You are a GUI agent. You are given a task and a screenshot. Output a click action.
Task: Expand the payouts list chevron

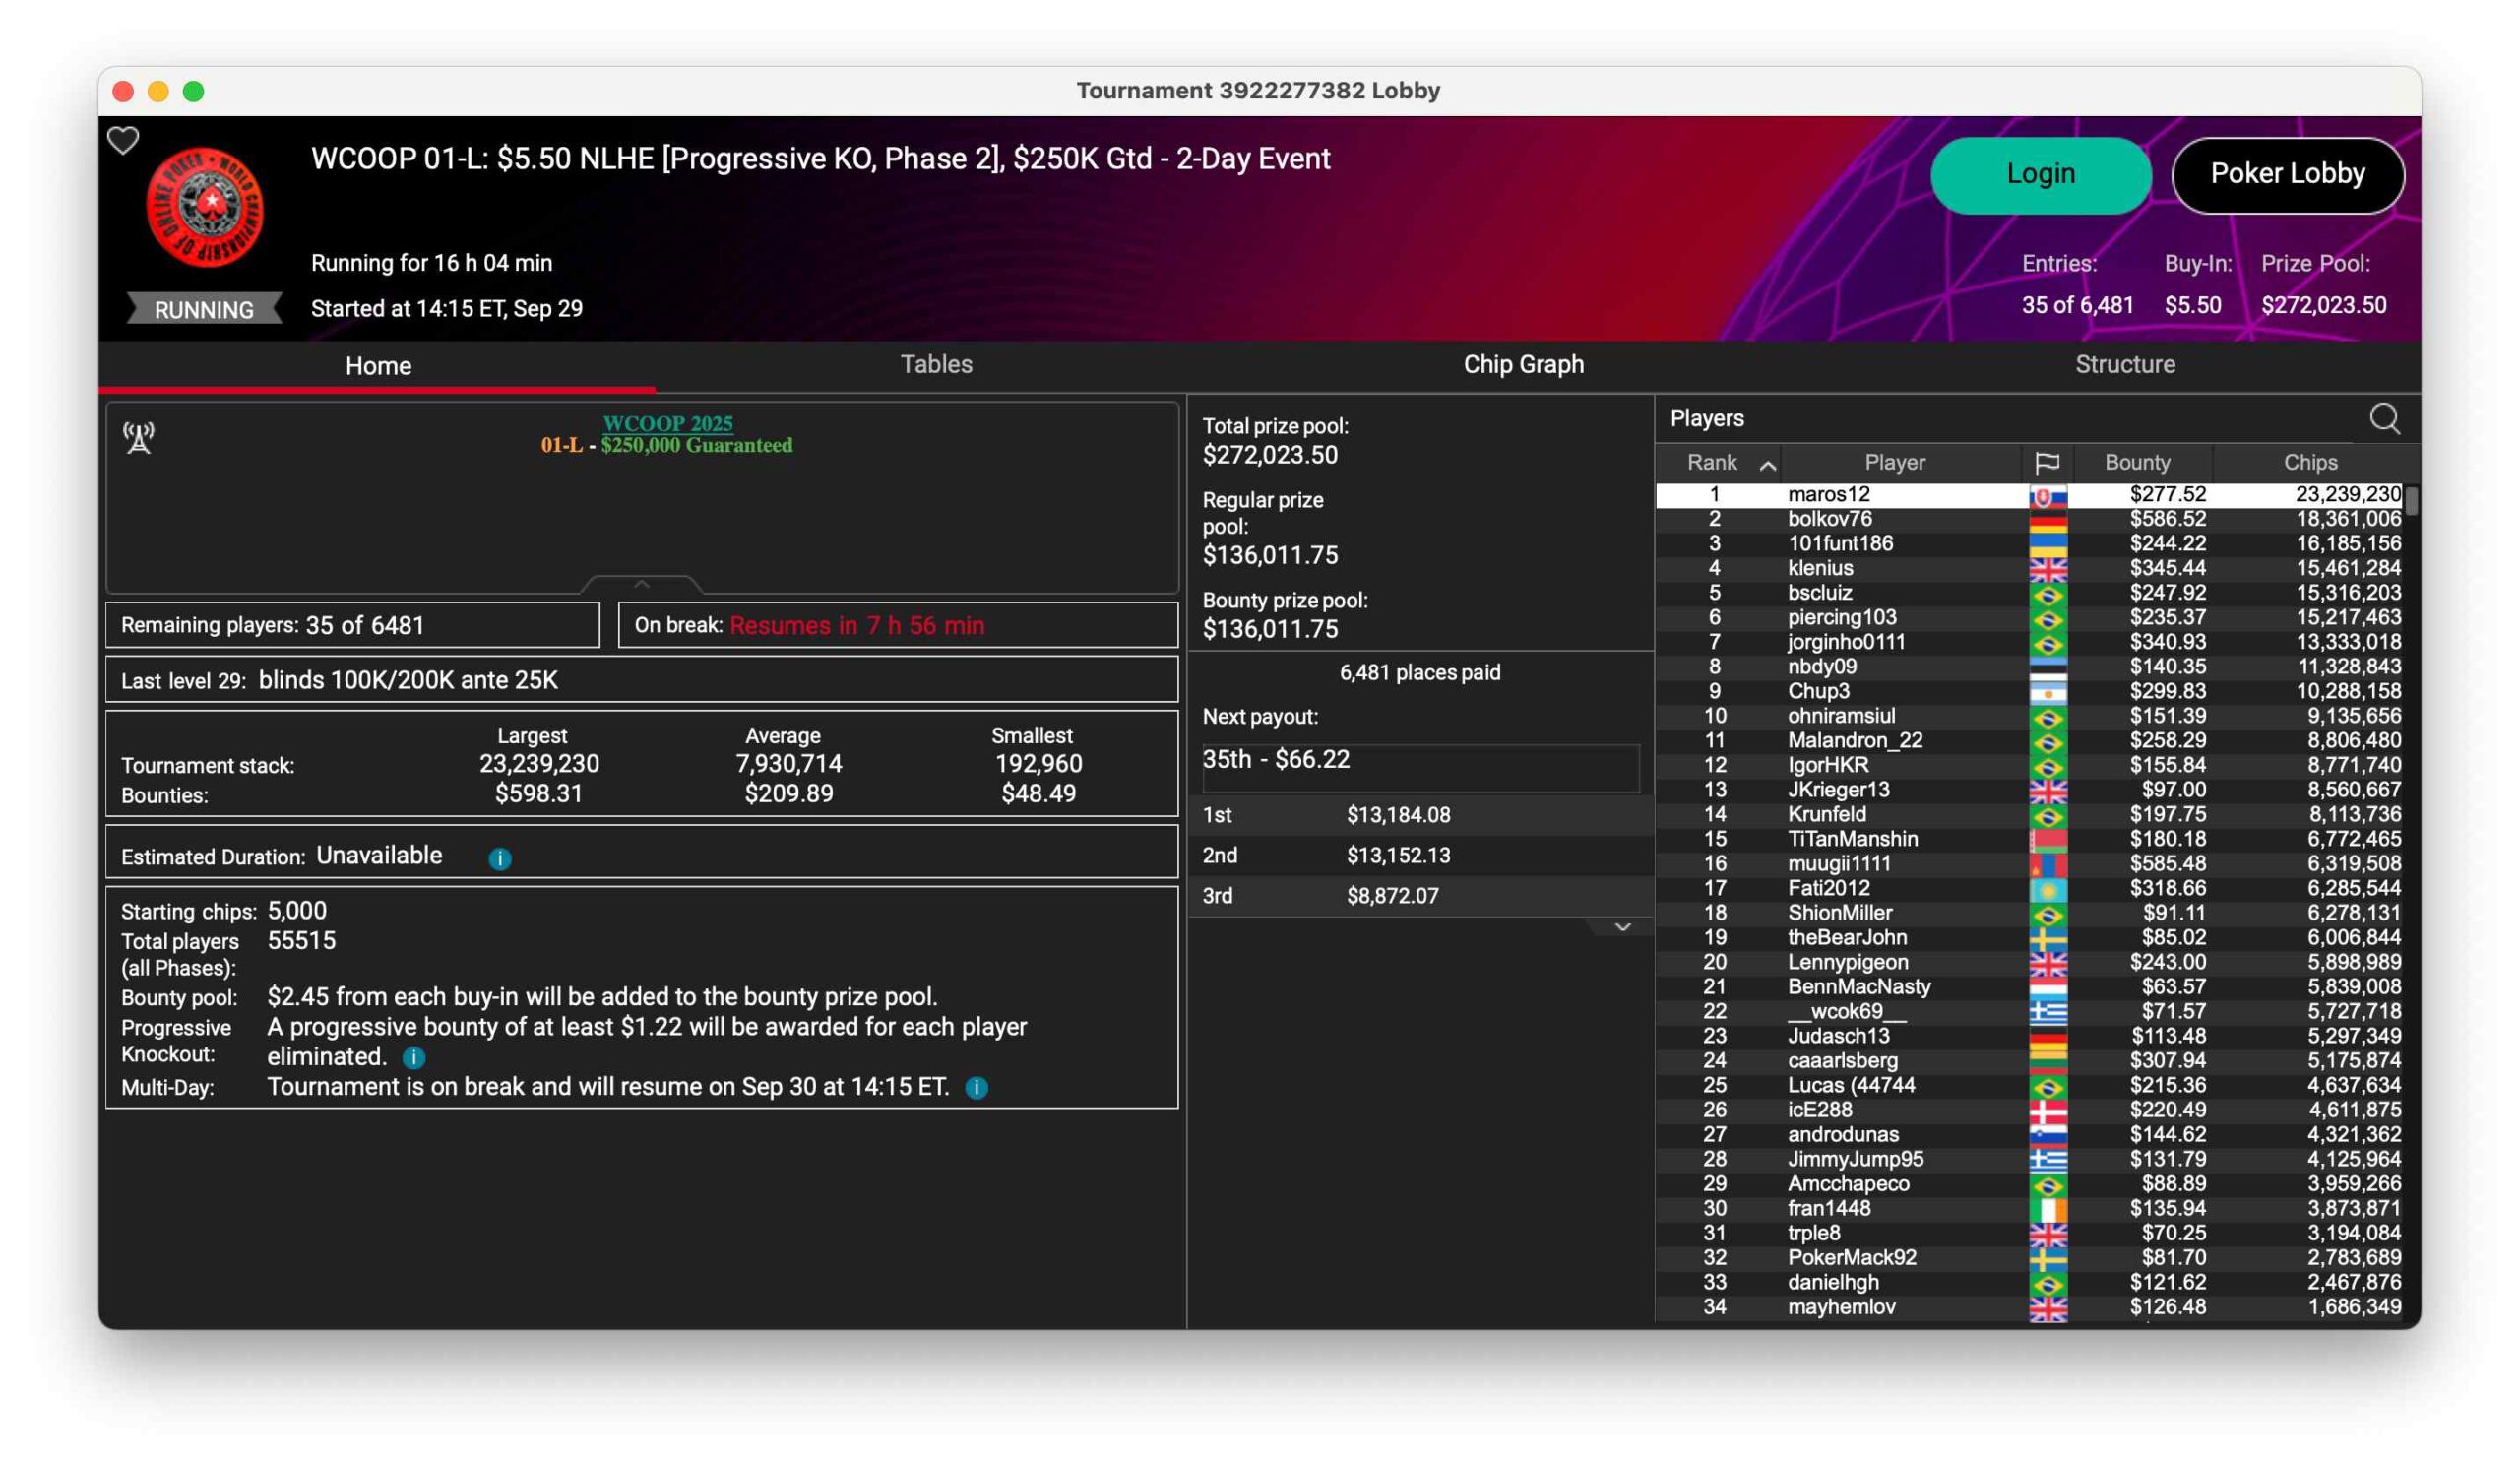tap(1622, 927)
